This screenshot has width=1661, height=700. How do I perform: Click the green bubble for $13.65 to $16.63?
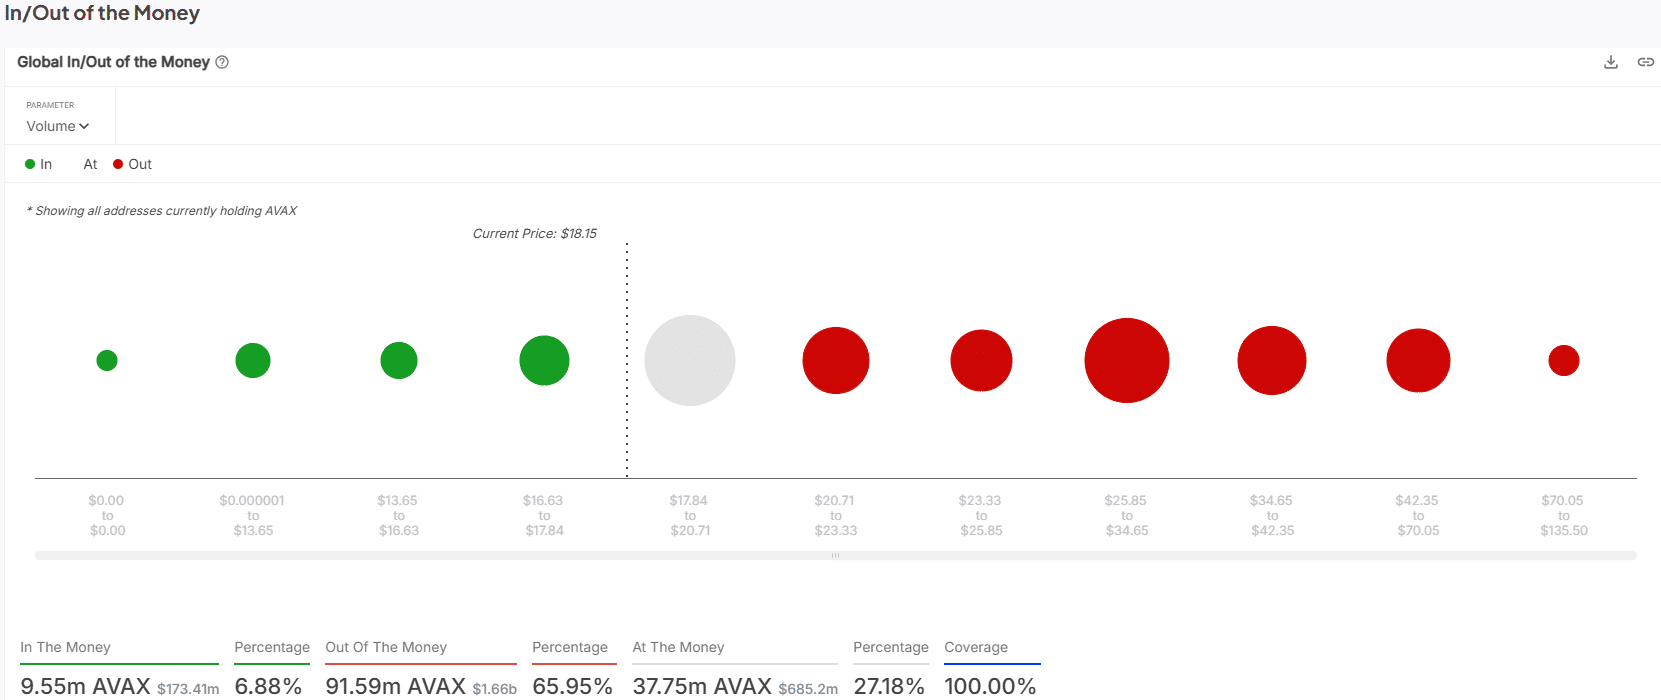pos(399,360)
